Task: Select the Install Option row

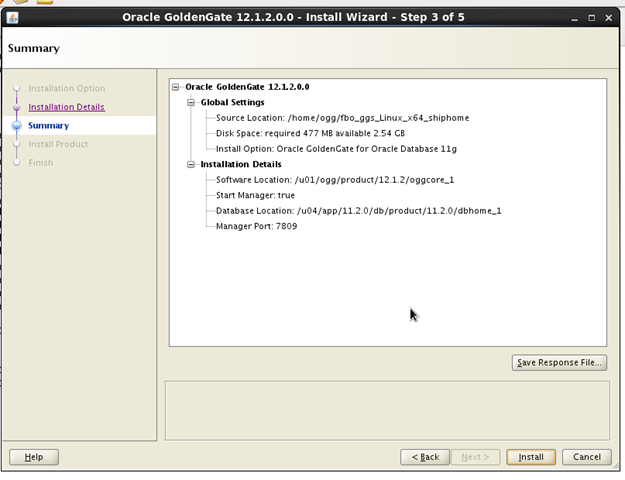Action: tap(336, 149)
